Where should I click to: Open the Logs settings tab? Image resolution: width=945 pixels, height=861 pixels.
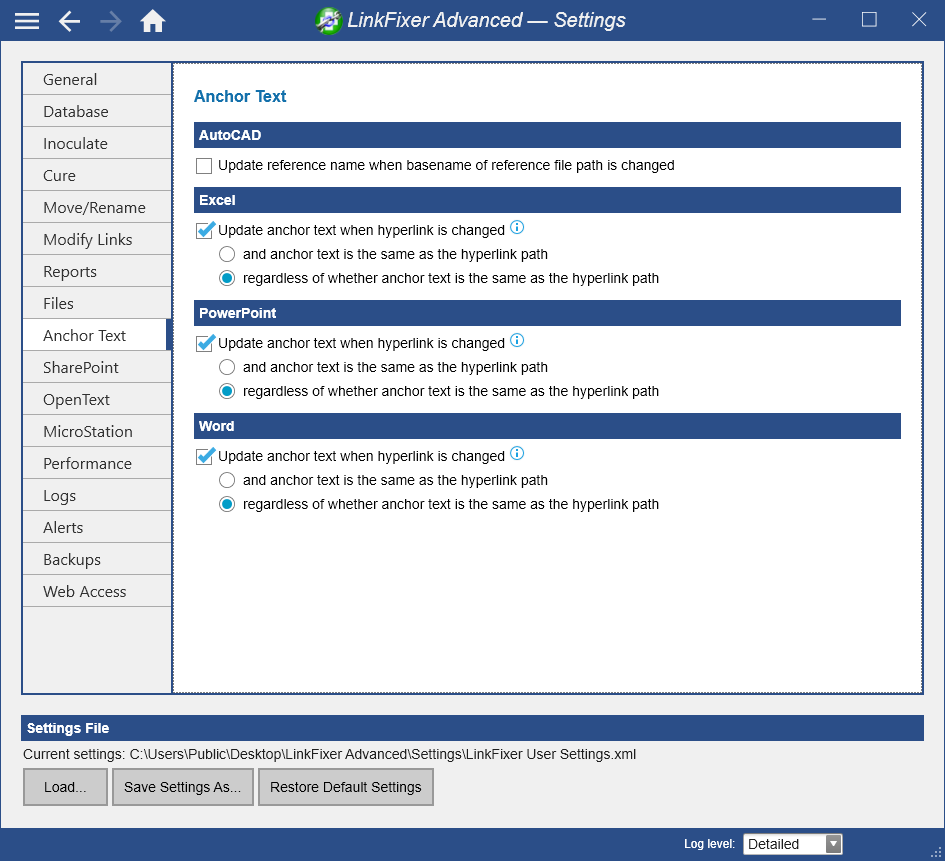point(97,495)
